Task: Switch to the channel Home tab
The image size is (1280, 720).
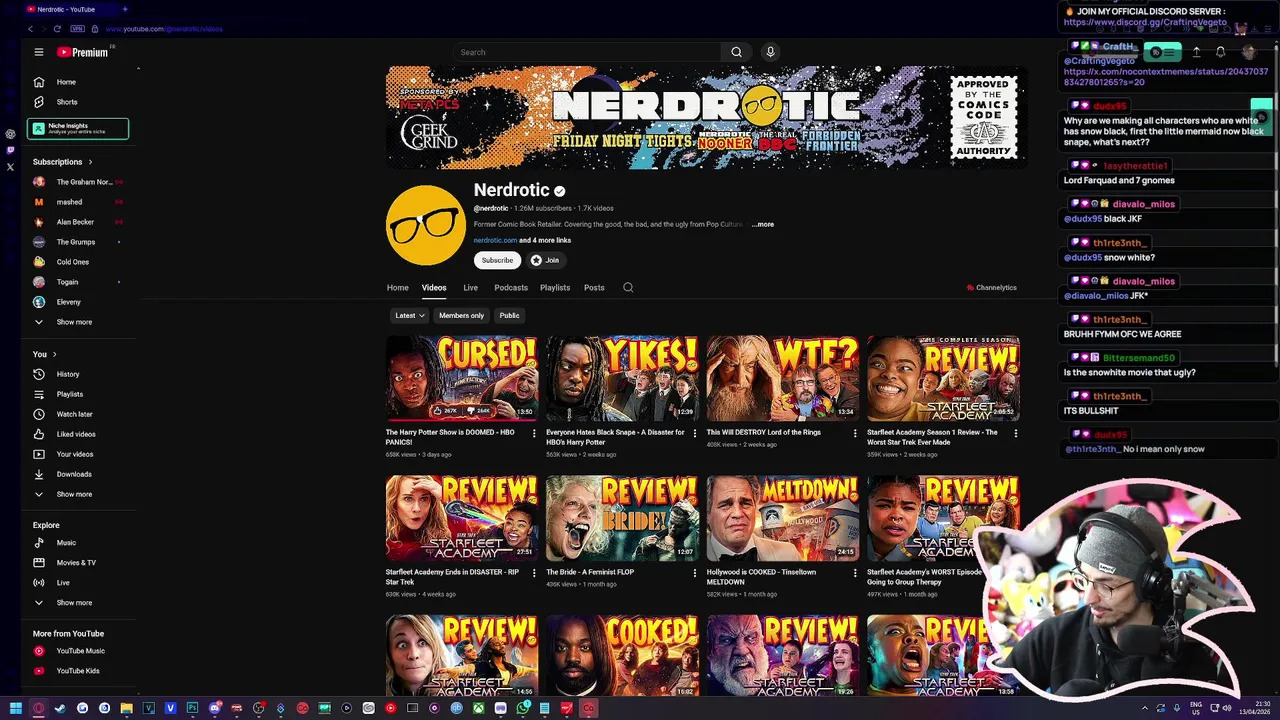Action: pyautogui.click(x=397, y=288)
